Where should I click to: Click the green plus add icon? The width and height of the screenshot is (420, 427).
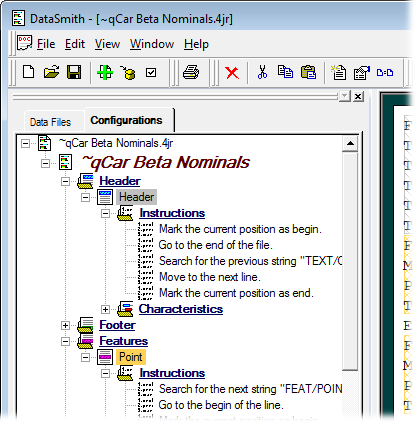(x=105, y=72)
